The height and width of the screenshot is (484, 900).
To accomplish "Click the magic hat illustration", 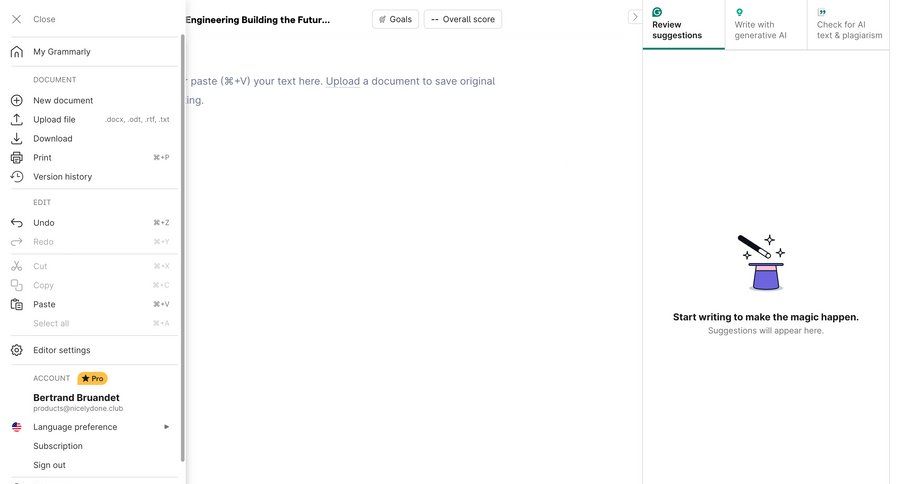I will (763, 262).
